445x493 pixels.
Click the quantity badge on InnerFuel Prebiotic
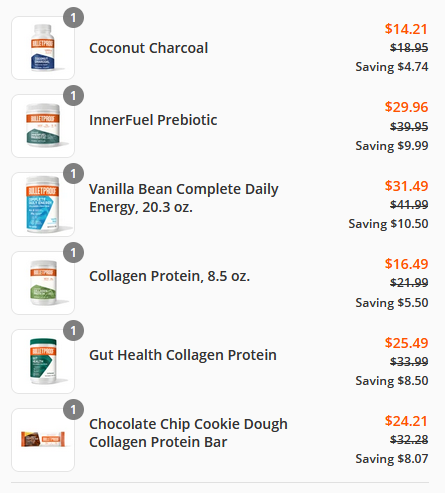(73, 96)
